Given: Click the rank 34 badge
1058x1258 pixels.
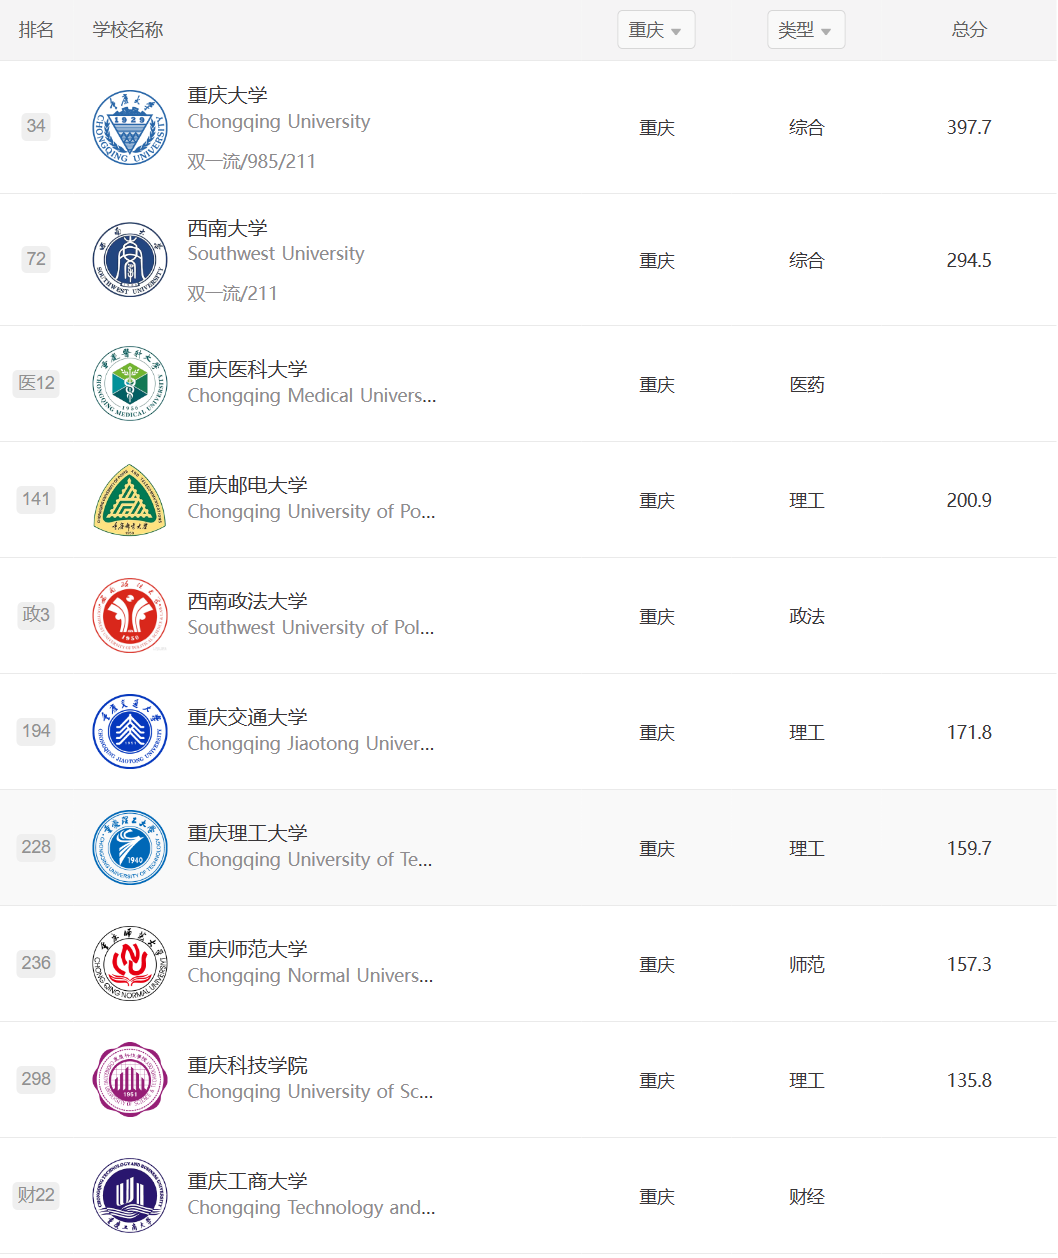Looking at the screenshot, I should click(x=36, y=126).
